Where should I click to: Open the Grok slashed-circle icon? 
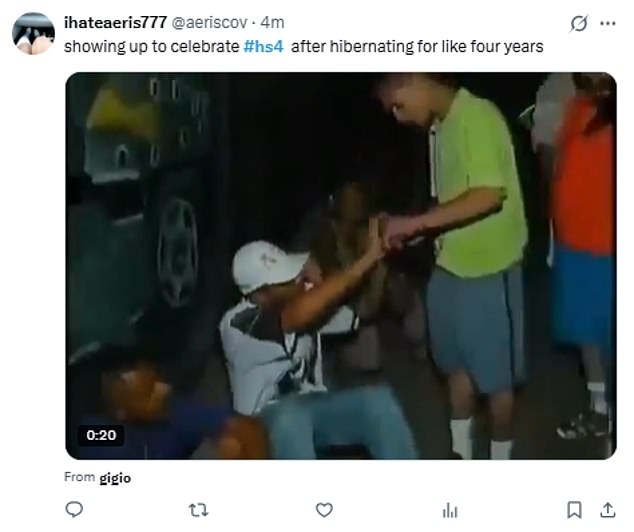coord(579,23)
